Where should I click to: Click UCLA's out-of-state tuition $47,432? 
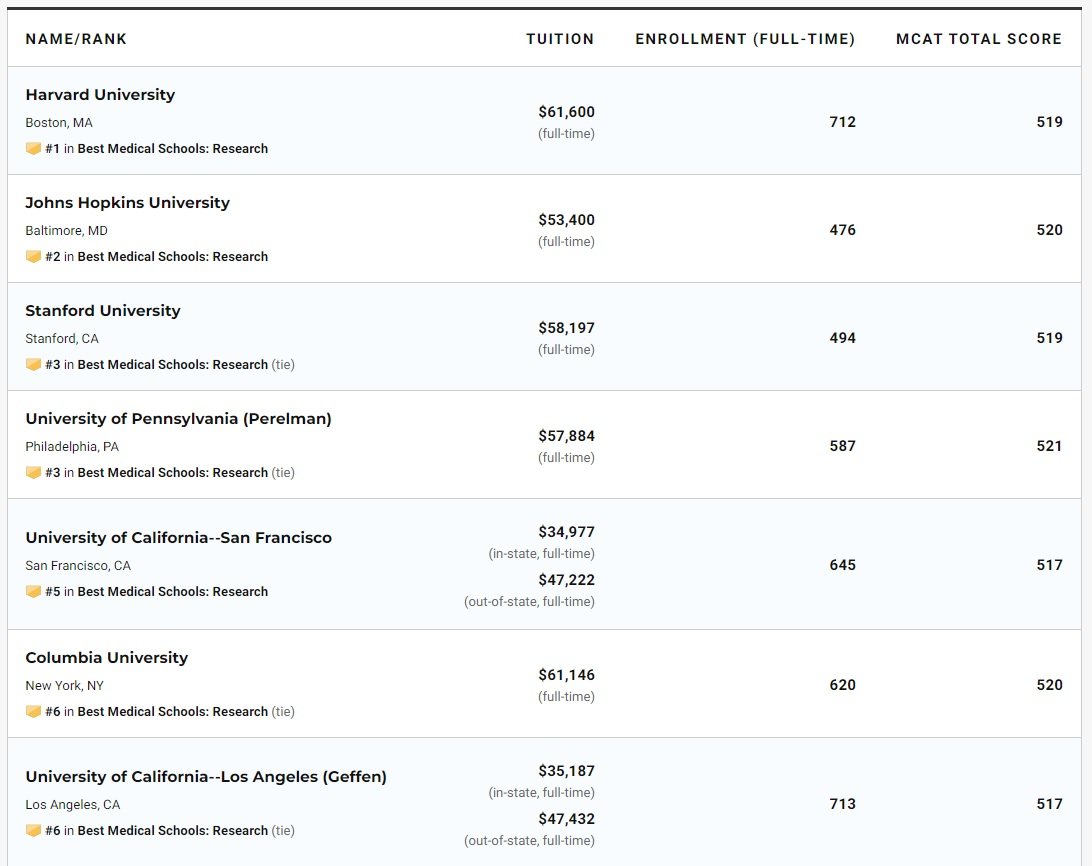566,819
